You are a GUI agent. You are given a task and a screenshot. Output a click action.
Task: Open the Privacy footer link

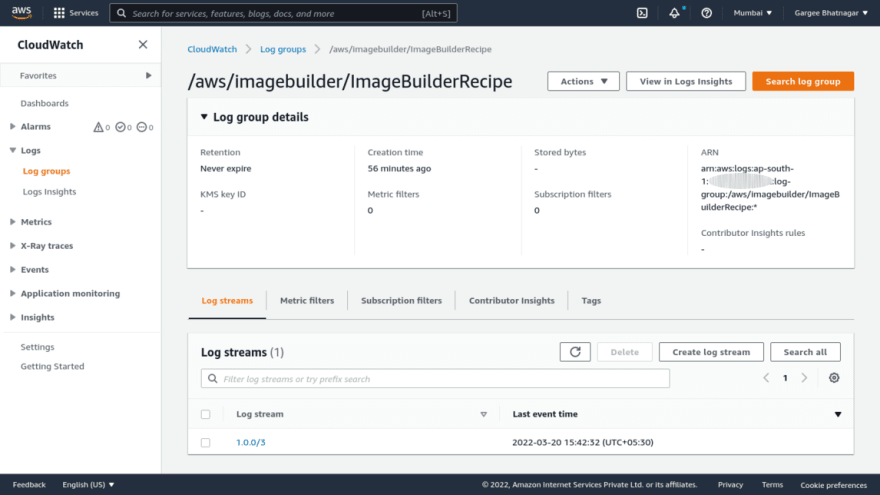click(x=730, y=485)
